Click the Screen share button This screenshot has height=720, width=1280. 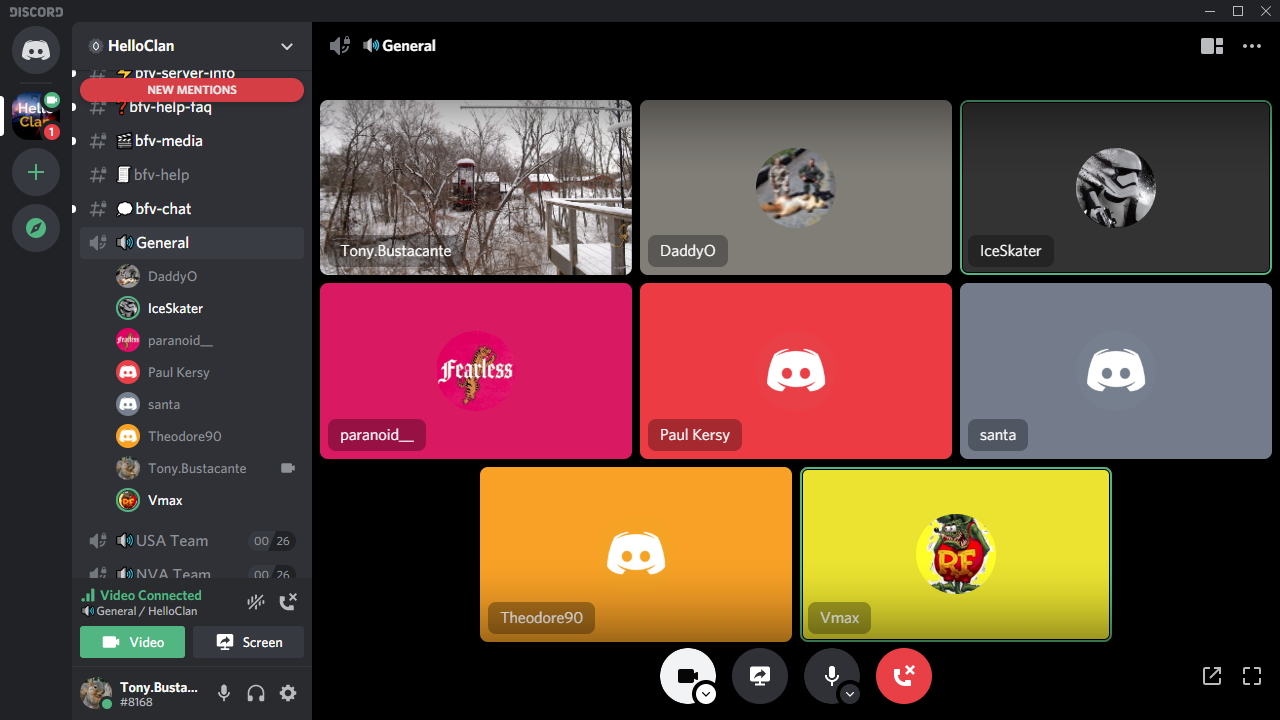click(x=248, y=642)
